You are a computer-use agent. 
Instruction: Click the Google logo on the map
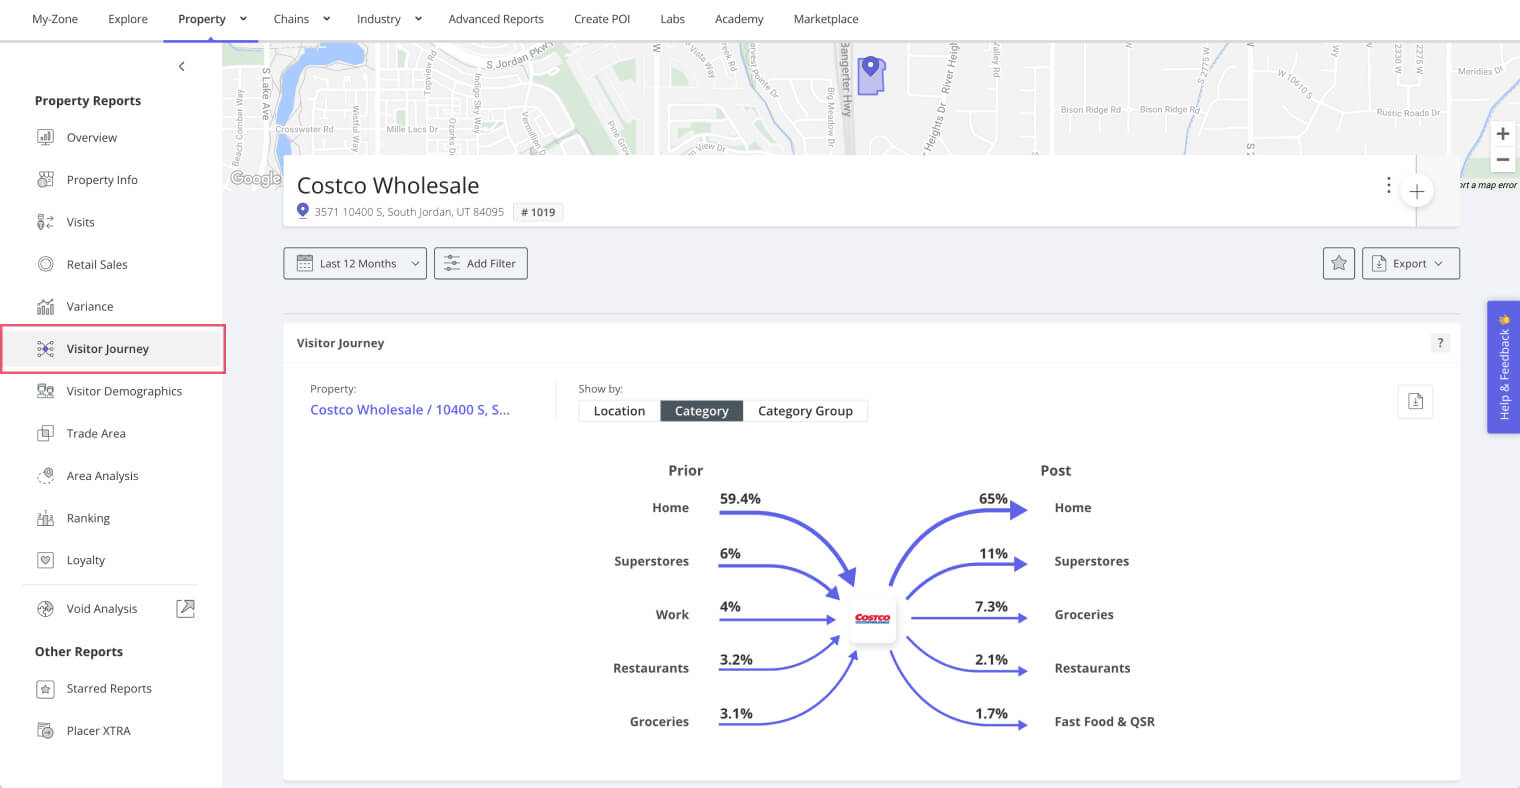pos(256,178)
